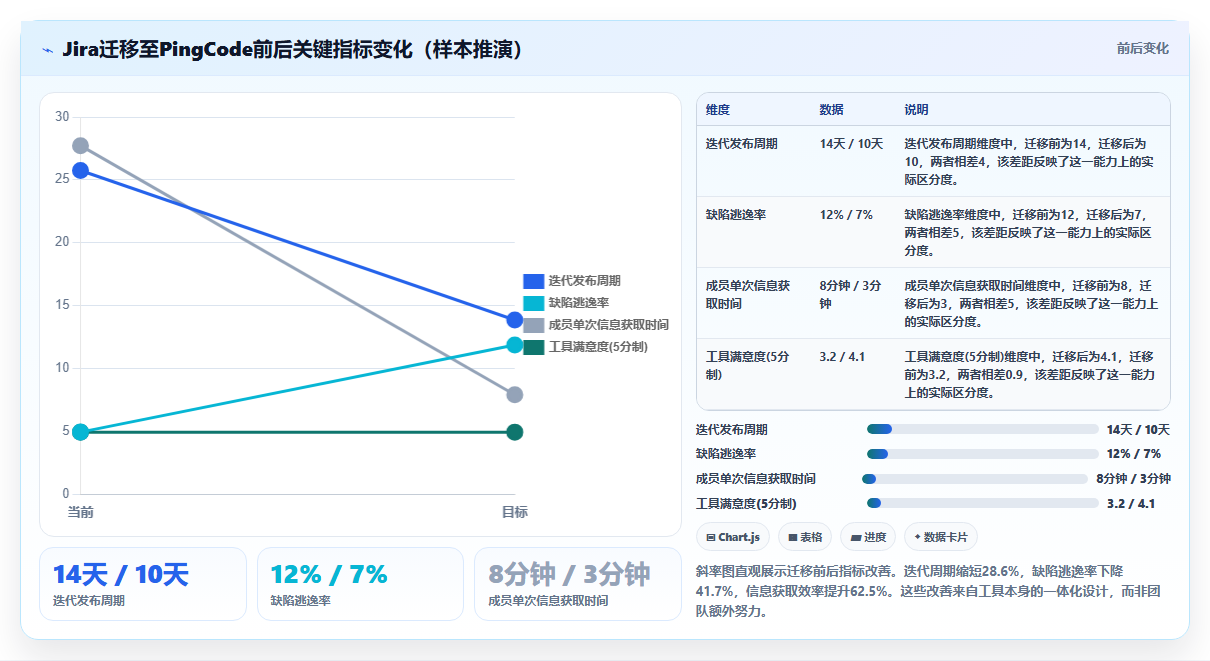Click the 数据 column header
The width and height of the screenshot is (1210, 661).
pyautogui.click(x=832, y=109)
